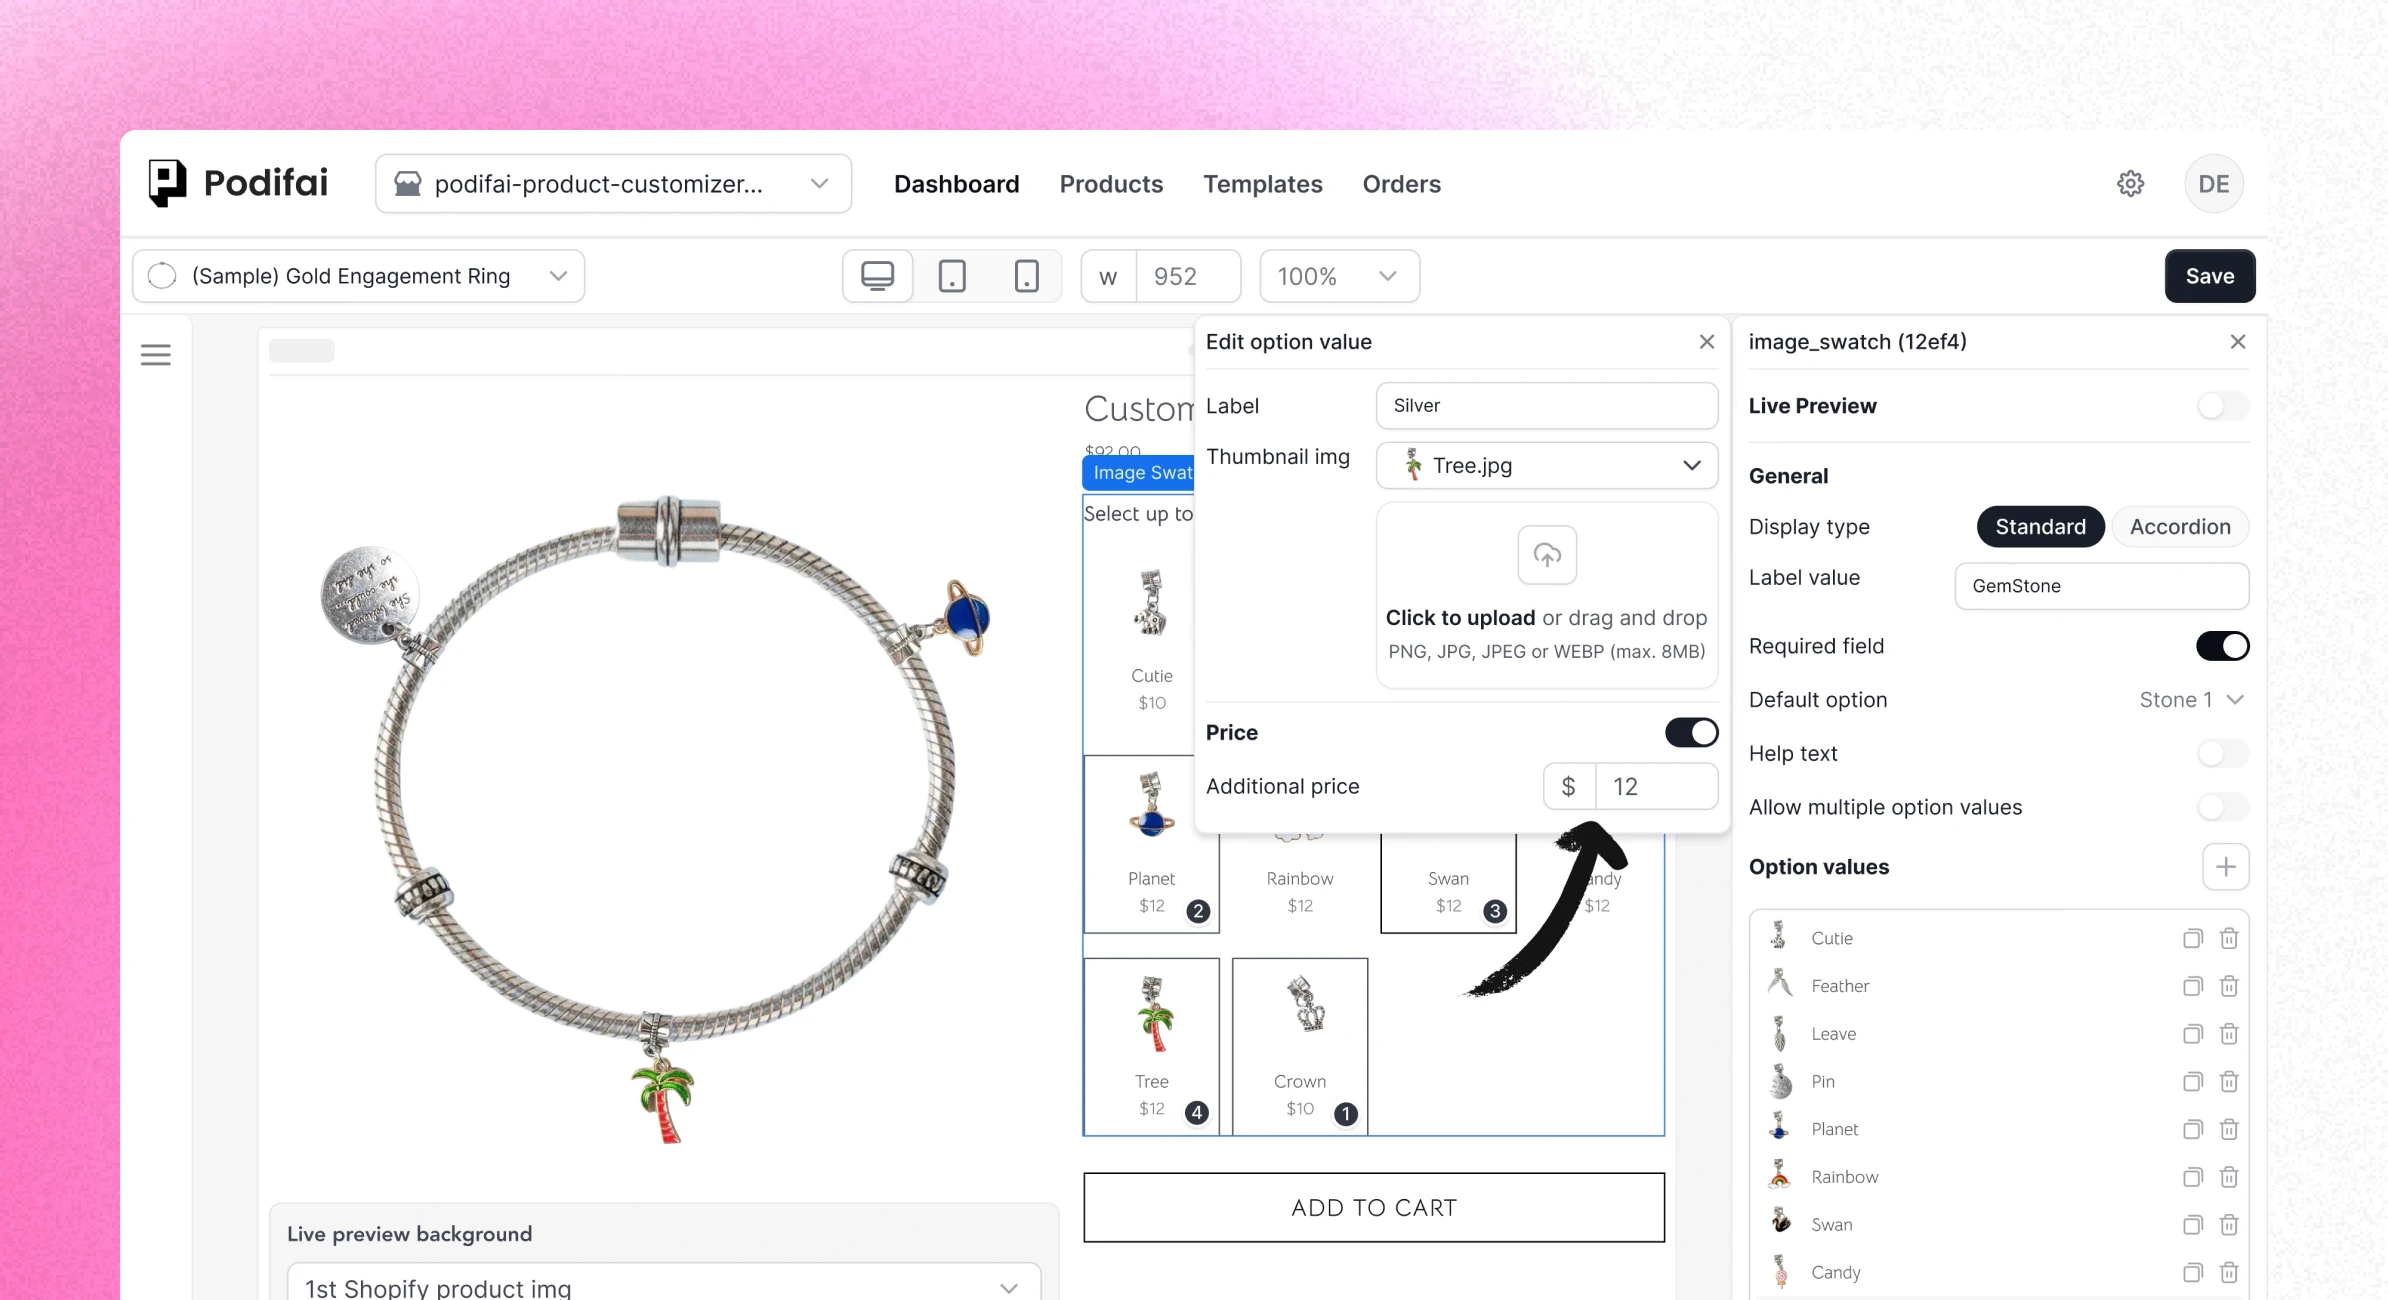Click the plus icon to add option value
The height and width of the screenshot is (1300, 2388).
point(2226,867)
